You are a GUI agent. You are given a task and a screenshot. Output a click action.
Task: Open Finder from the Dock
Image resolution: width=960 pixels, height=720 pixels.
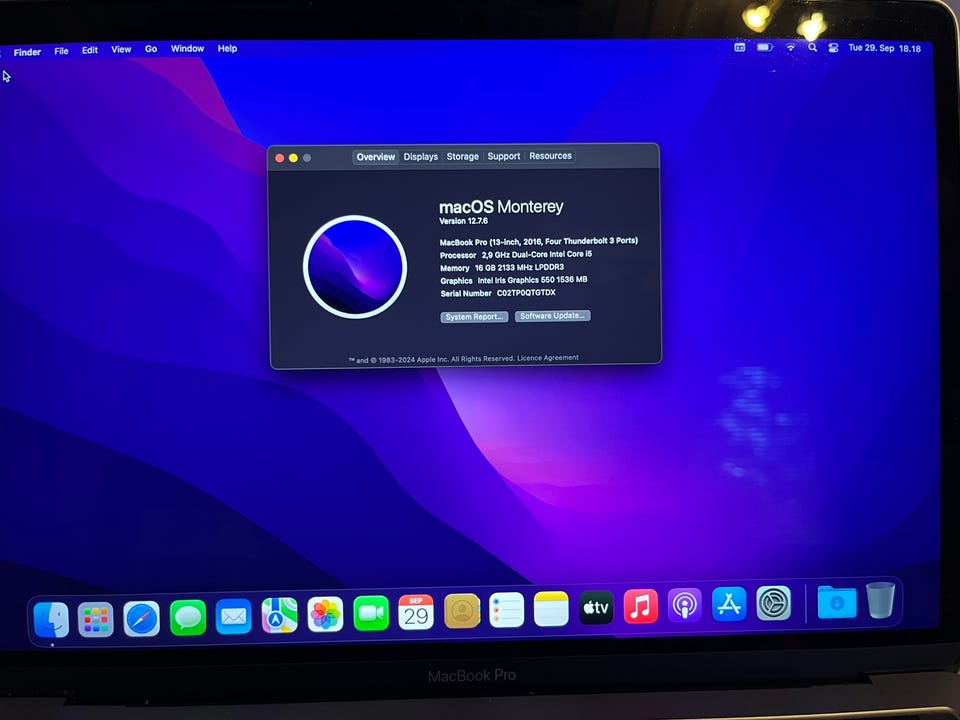[51, 620]
